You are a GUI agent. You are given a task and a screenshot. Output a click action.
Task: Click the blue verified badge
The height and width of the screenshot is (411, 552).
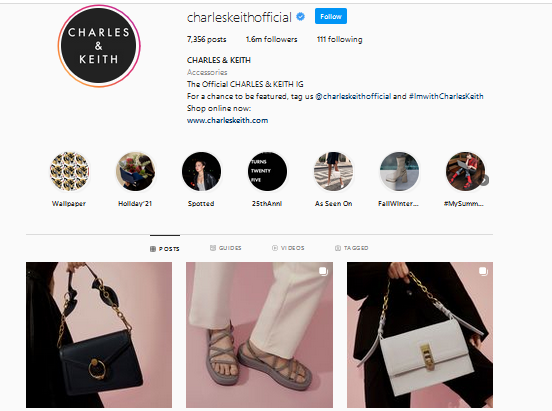click(x=300, y=17)
